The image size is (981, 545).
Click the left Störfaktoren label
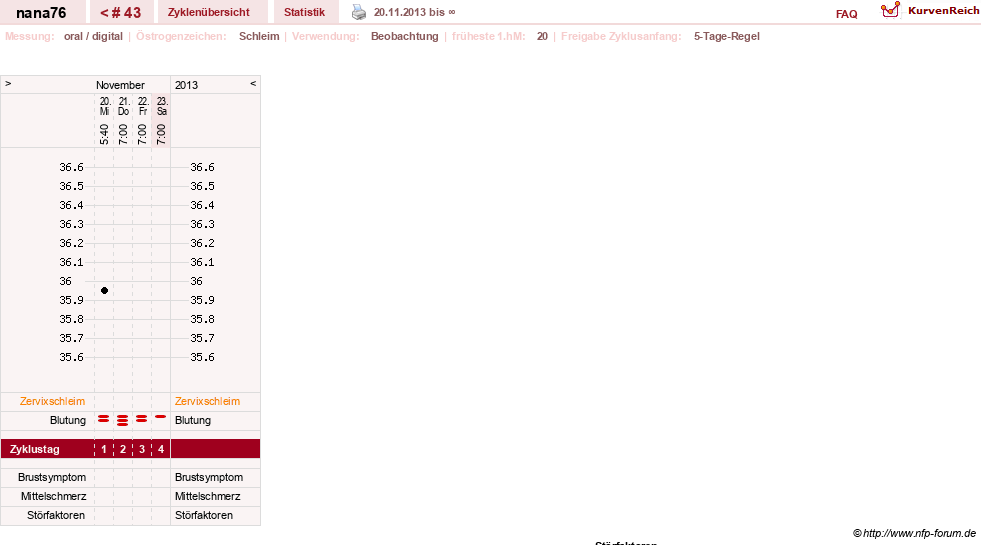tap(56, 515)
